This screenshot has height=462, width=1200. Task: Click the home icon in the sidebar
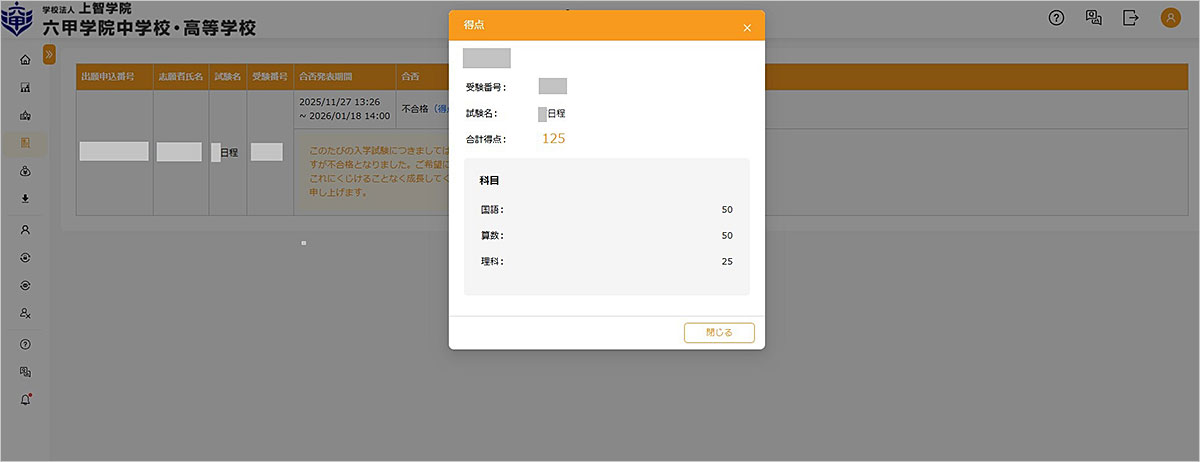(25, 60)
